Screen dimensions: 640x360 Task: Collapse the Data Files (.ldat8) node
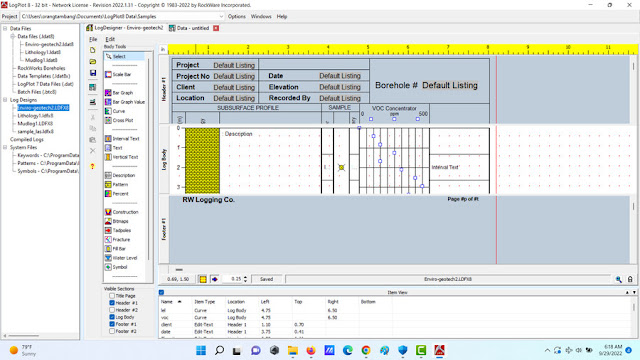[x=13, y=36]
